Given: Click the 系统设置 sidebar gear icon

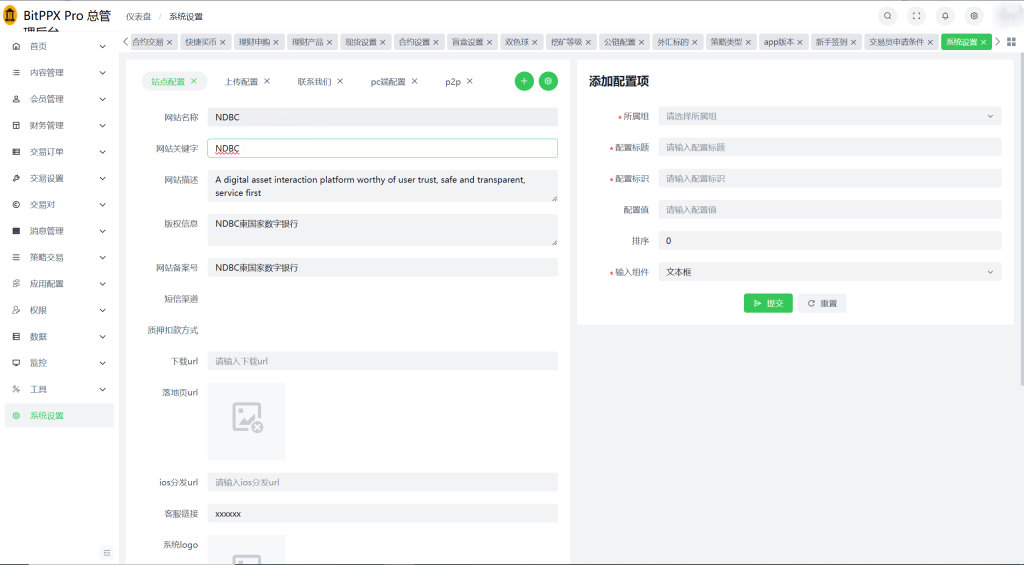Looking at the screenshot, I should pyautogui.click(x=16, y=415).
